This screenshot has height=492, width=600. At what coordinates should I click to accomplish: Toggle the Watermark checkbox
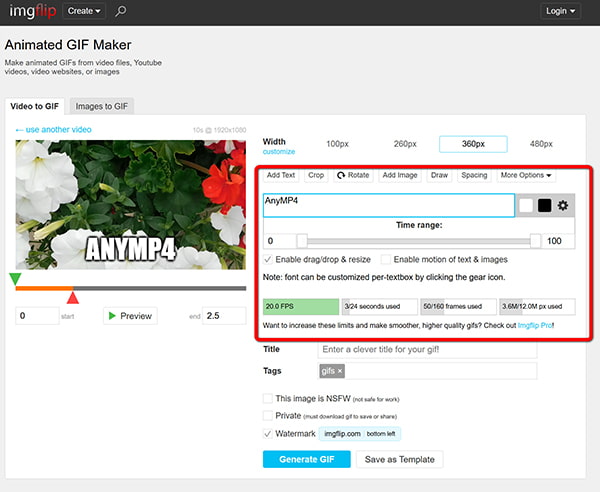tap(268, 433)
